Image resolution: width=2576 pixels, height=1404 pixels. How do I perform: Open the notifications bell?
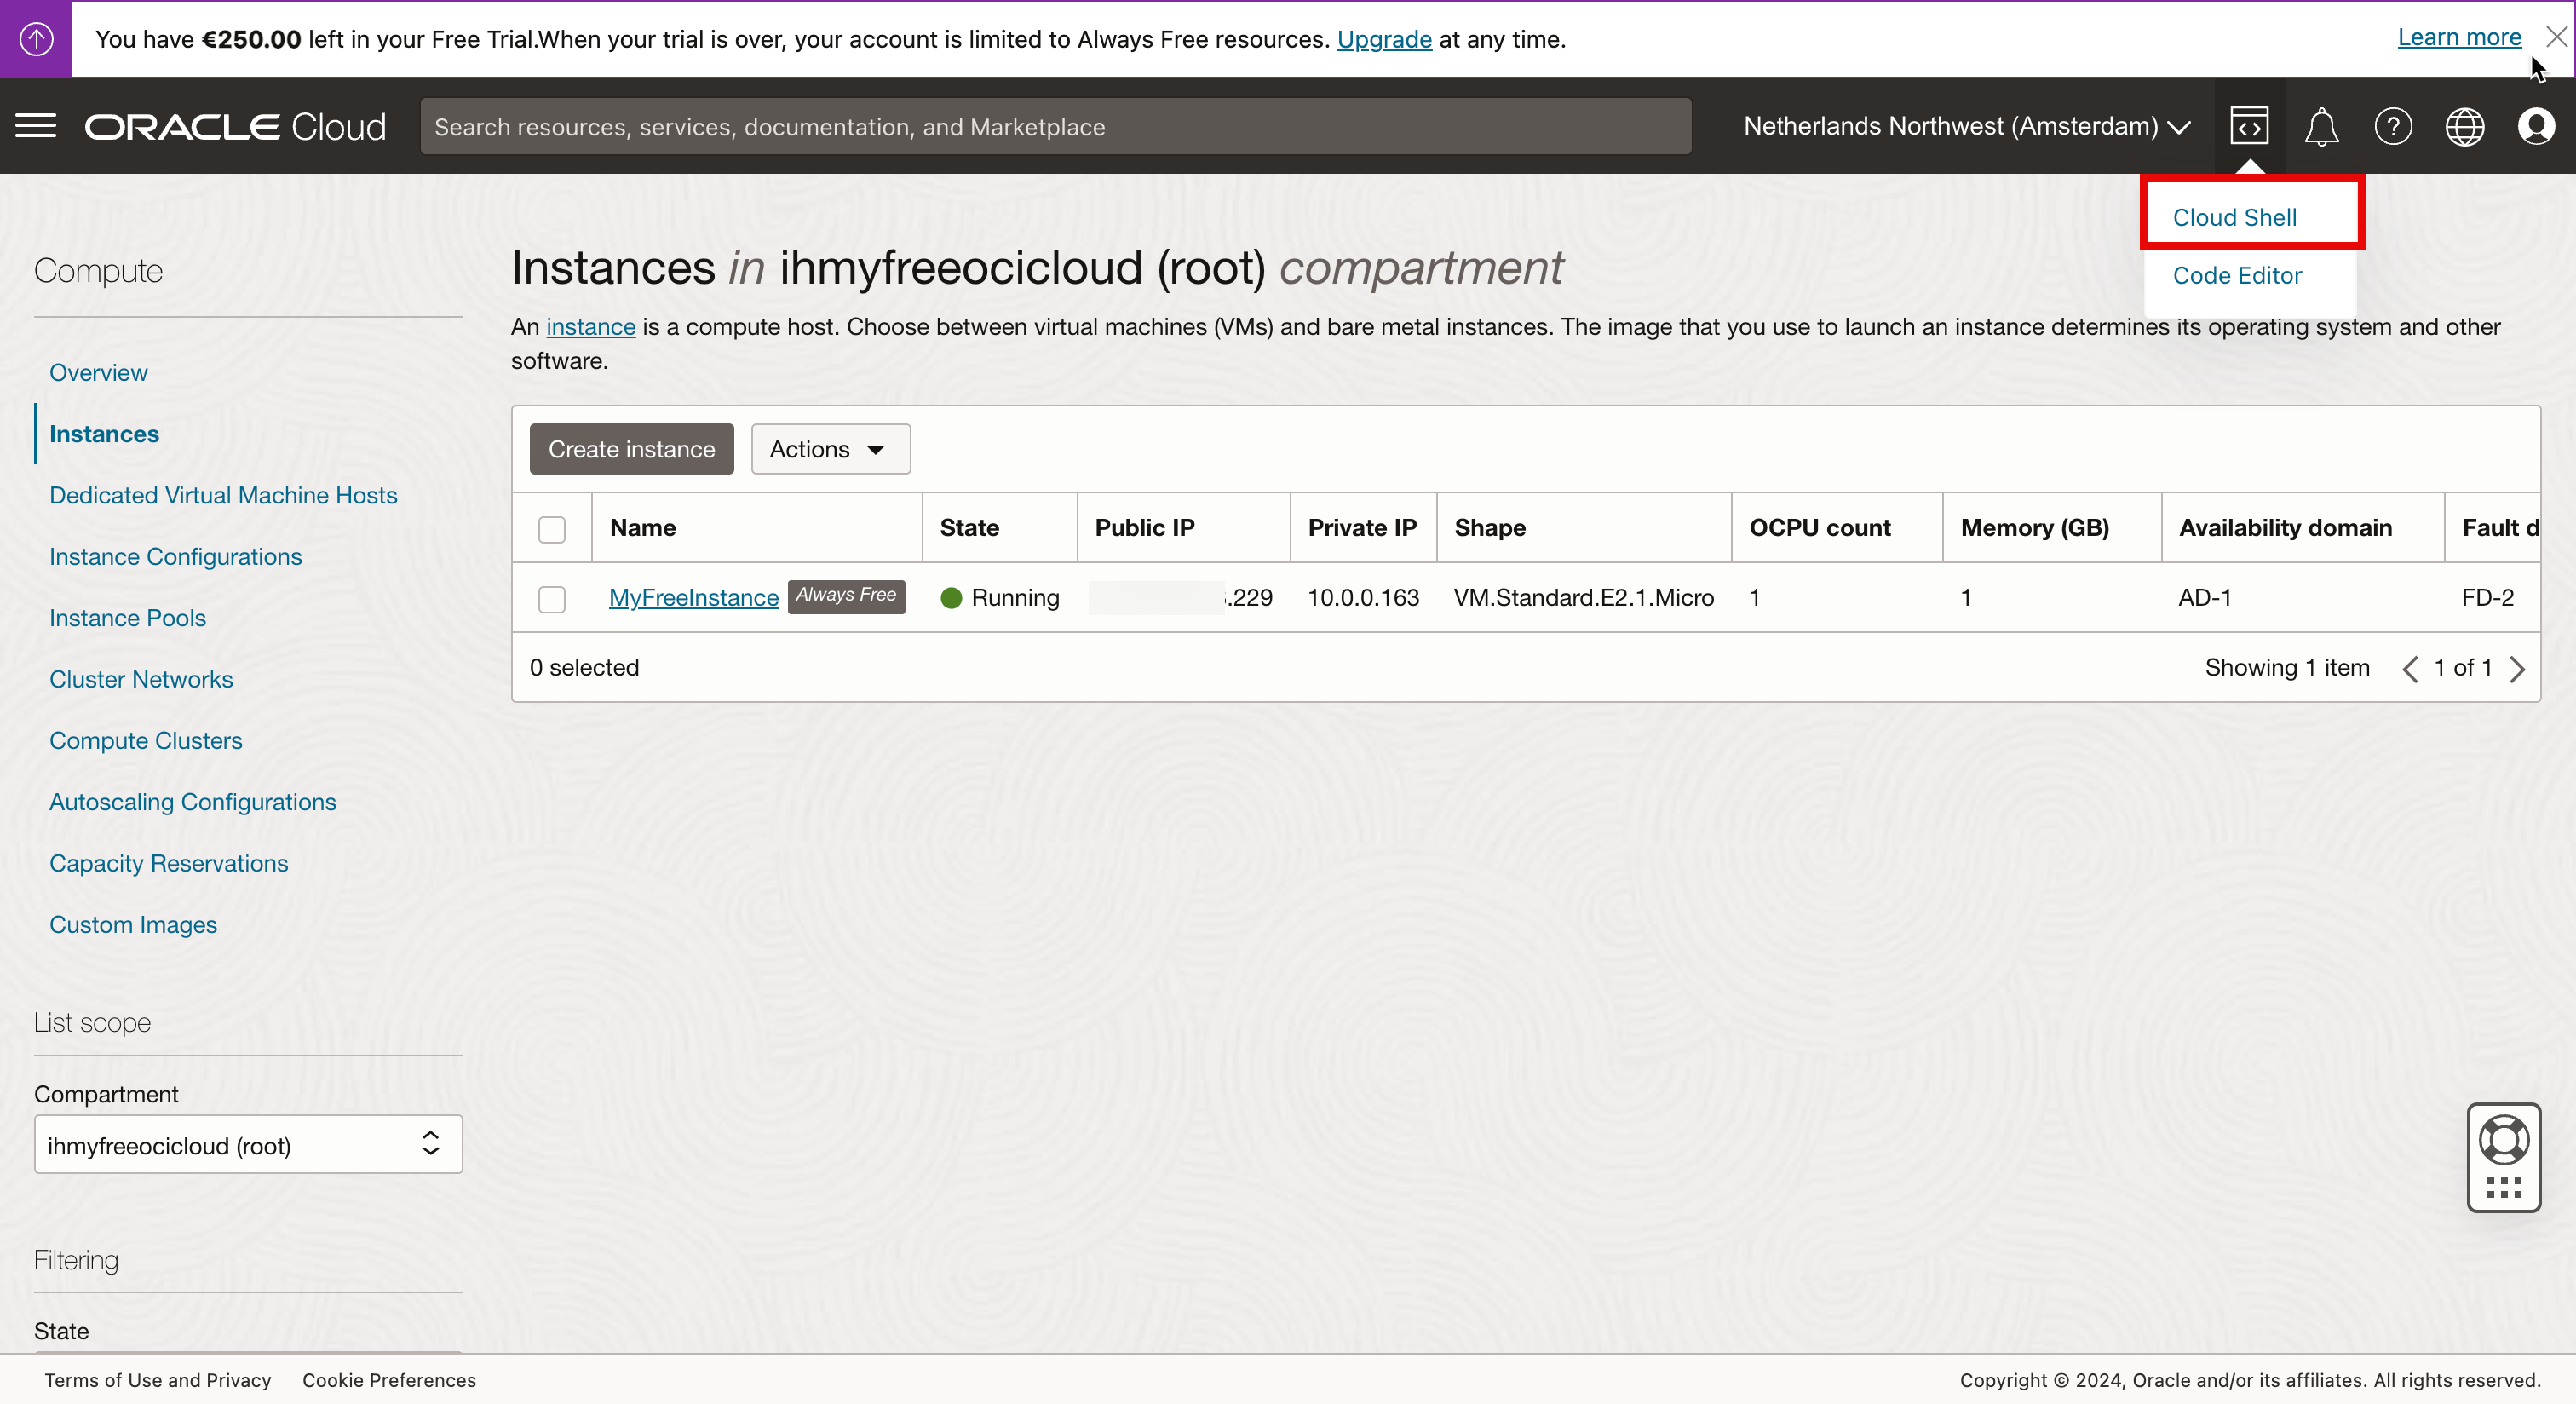click(x=2321, y=127)
